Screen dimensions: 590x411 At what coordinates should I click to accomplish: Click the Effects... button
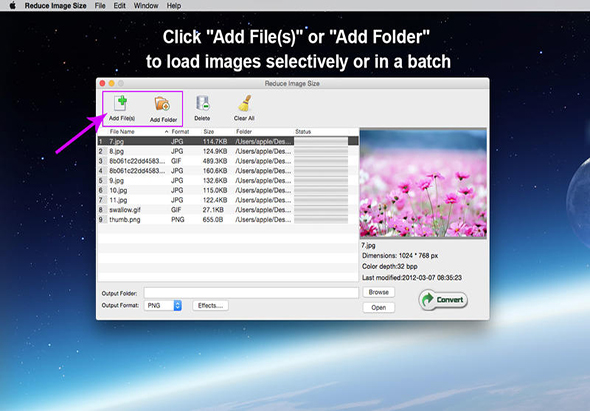click(210, 306)
